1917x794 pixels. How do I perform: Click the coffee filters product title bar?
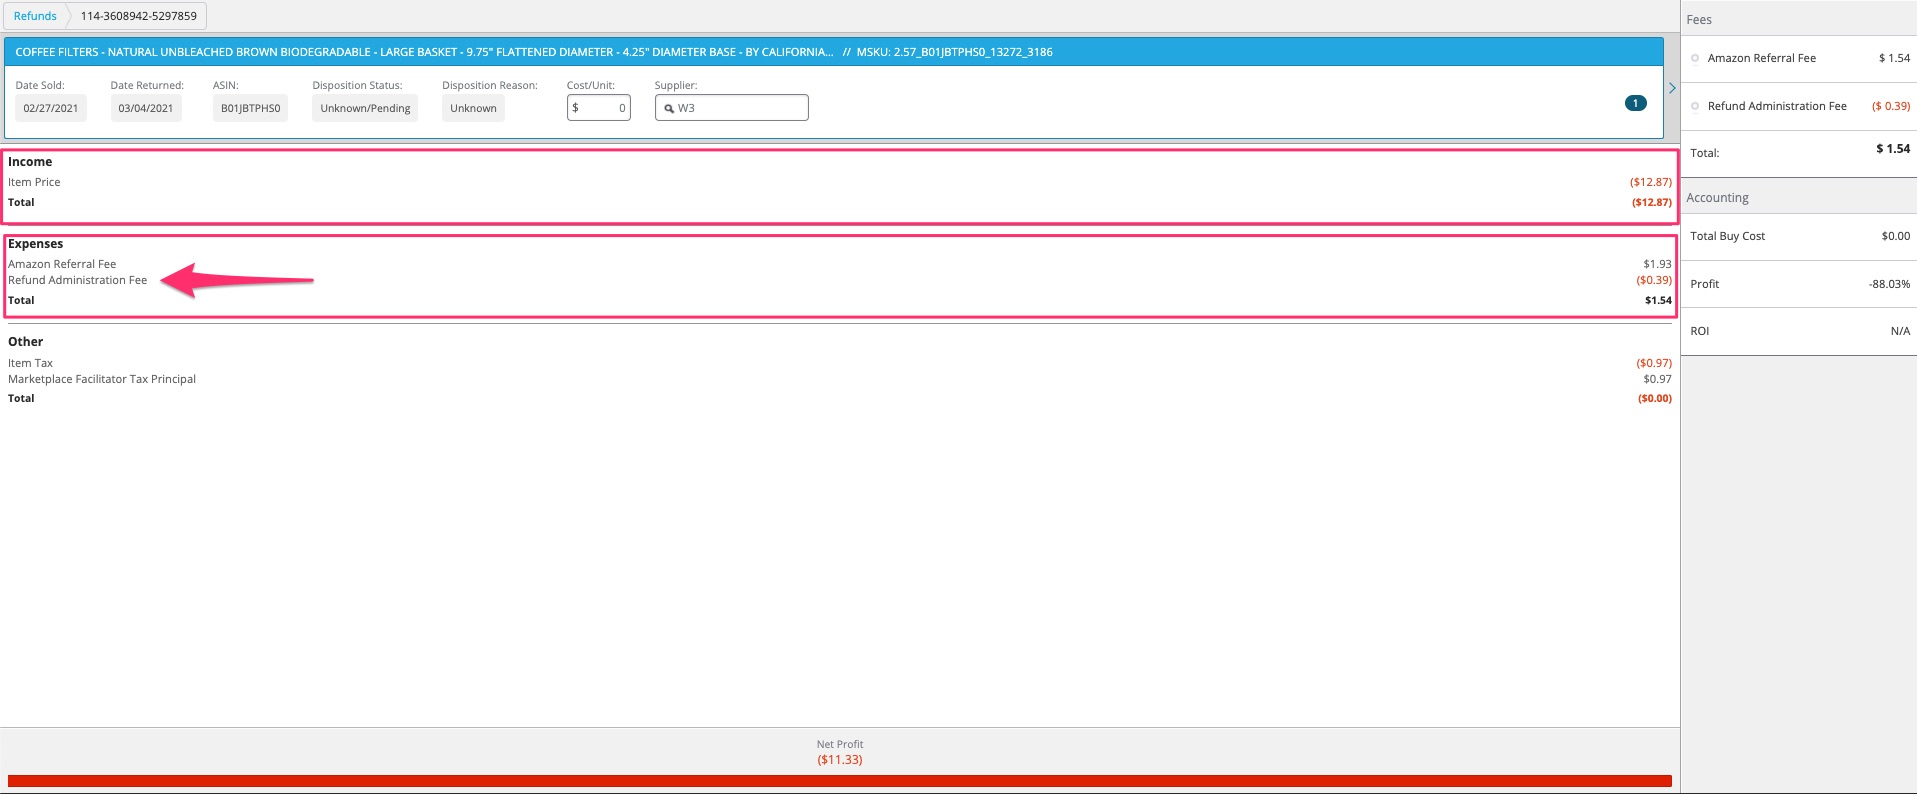833,52
